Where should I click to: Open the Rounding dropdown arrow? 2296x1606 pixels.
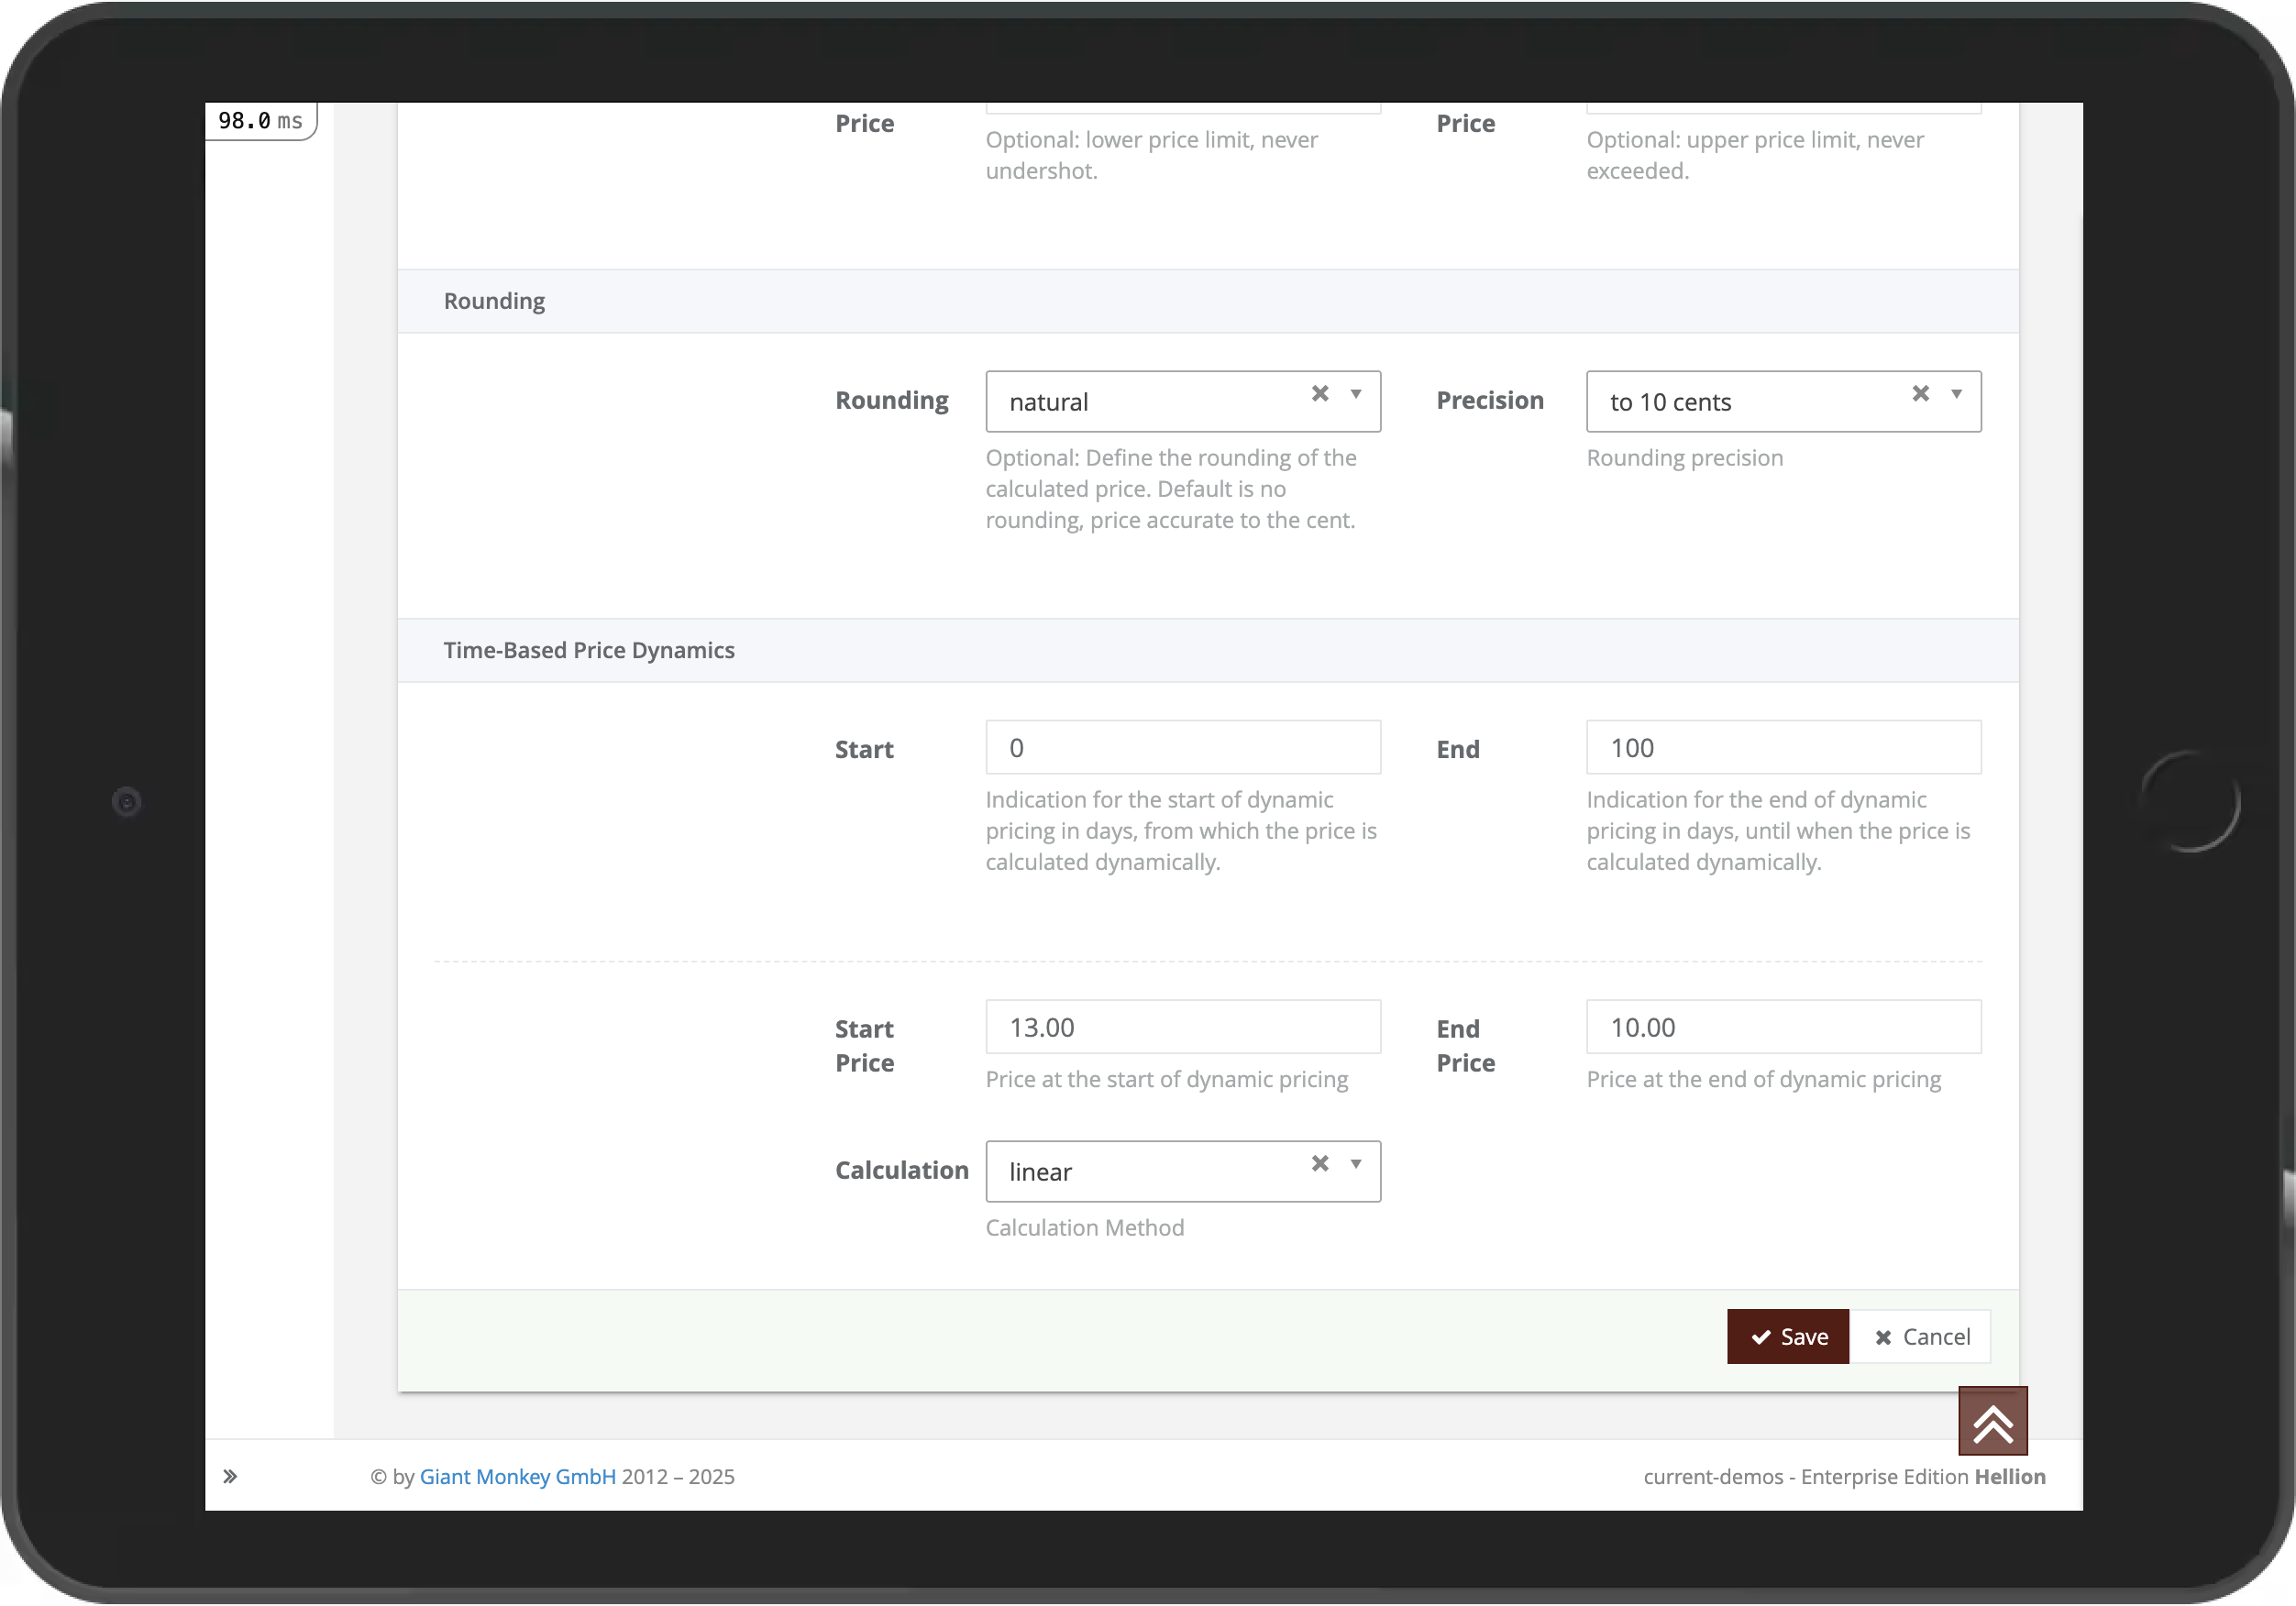tap(1356, 394)
